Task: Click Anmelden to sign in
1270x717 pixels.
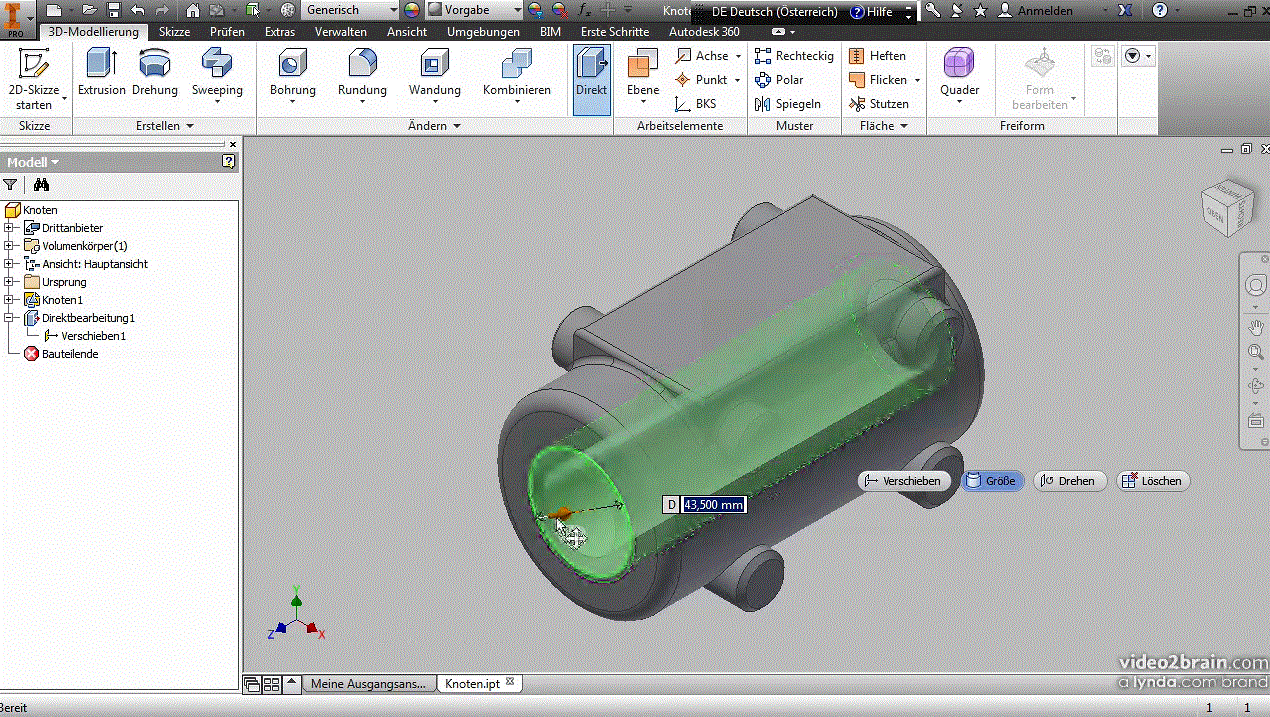Action: (x=1036, y=11)
